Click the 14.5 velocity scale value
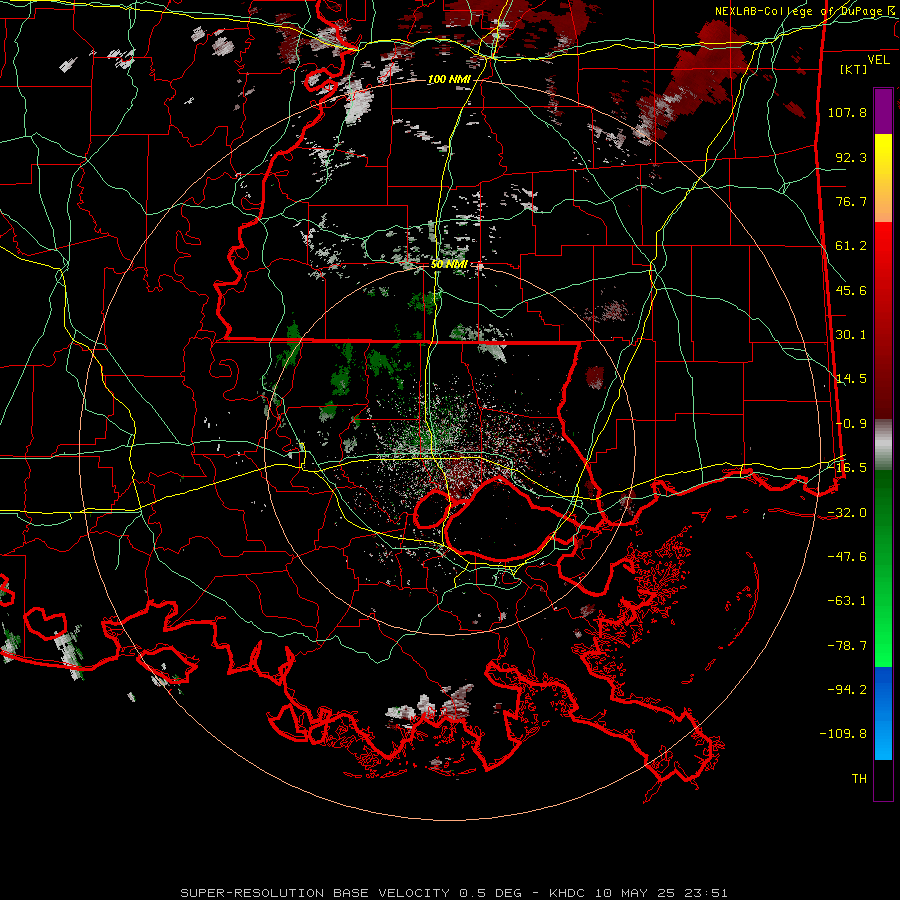This screenshot has width=900, height=900. click(x=851, y=379)
